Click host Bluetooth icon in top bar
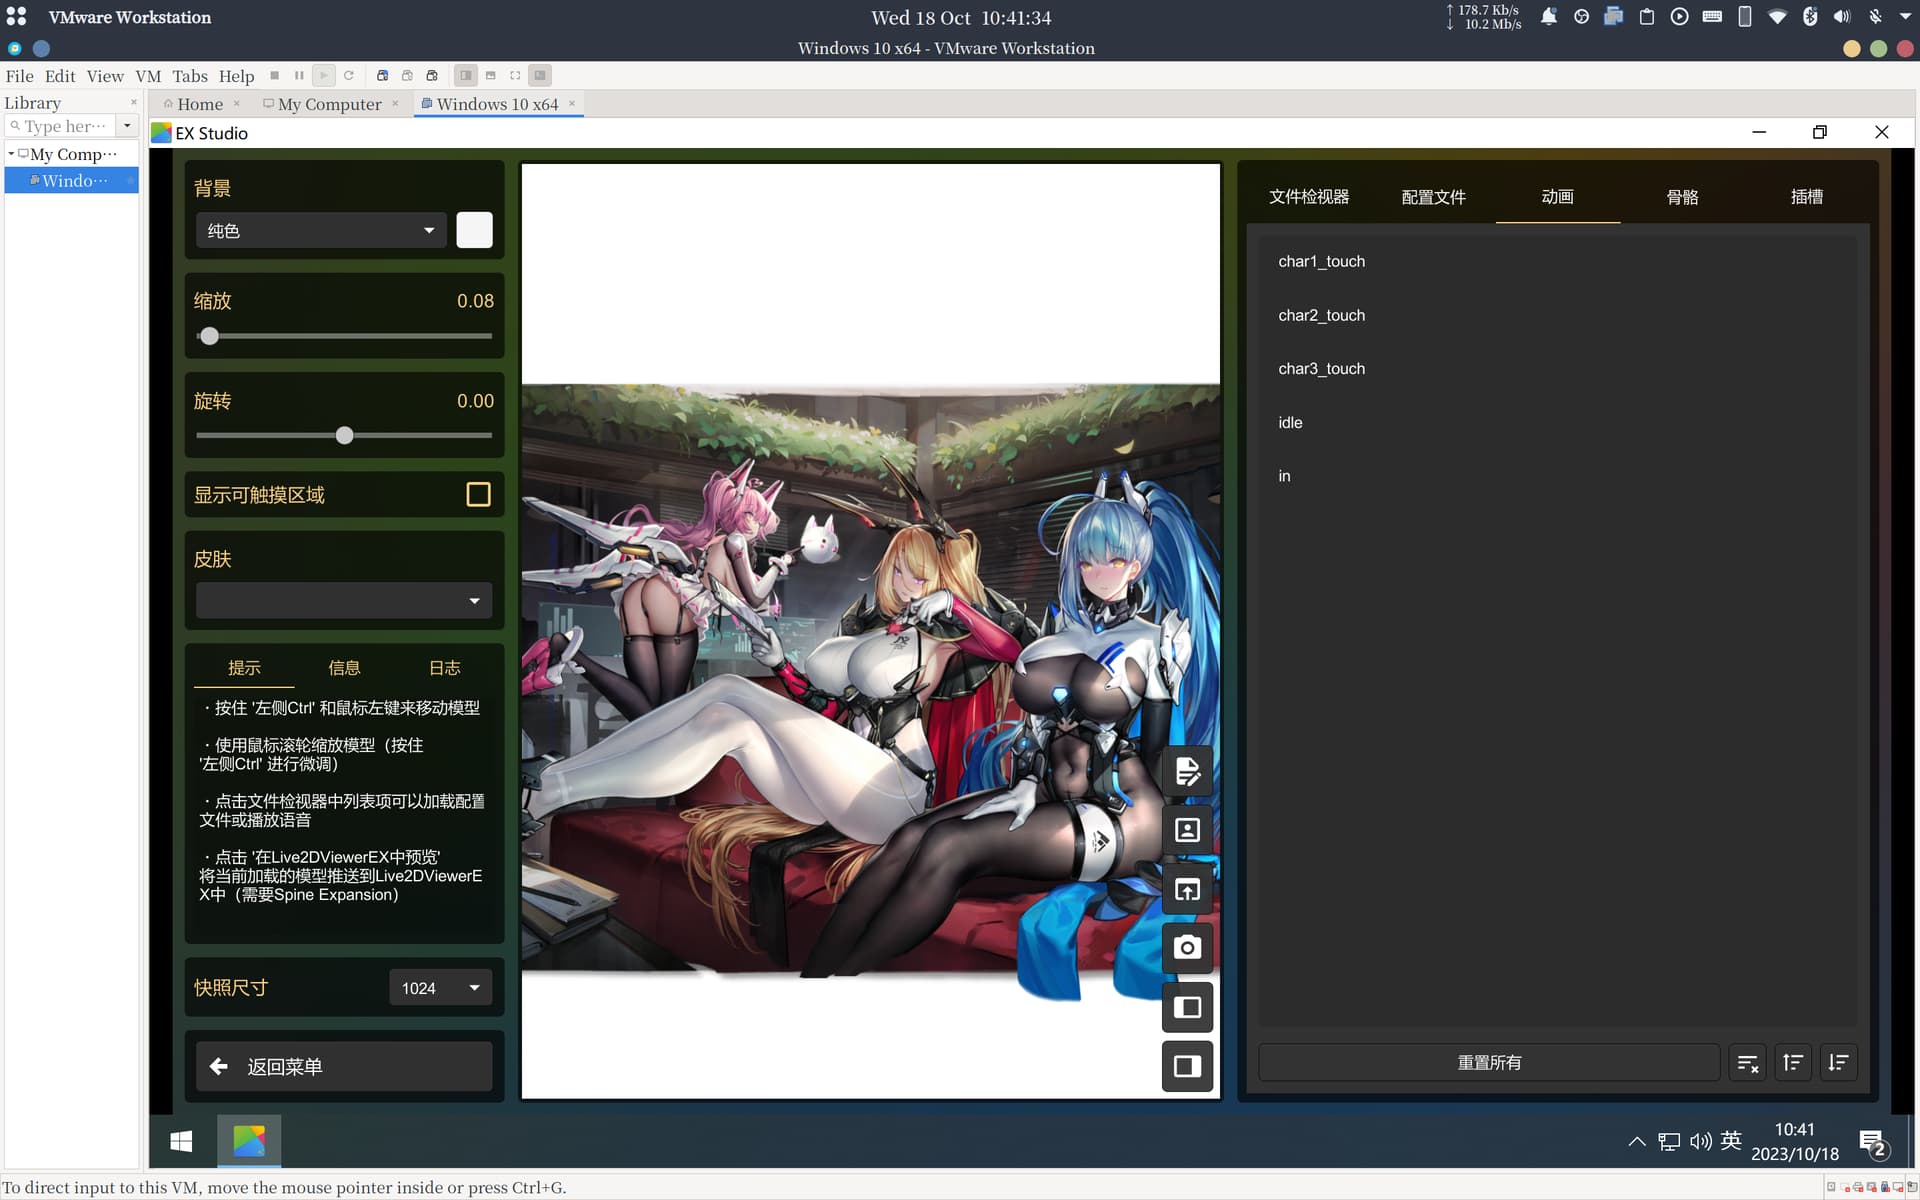The width and height of the screenshot is (1920, 1200). click(x=1810, y=17)
